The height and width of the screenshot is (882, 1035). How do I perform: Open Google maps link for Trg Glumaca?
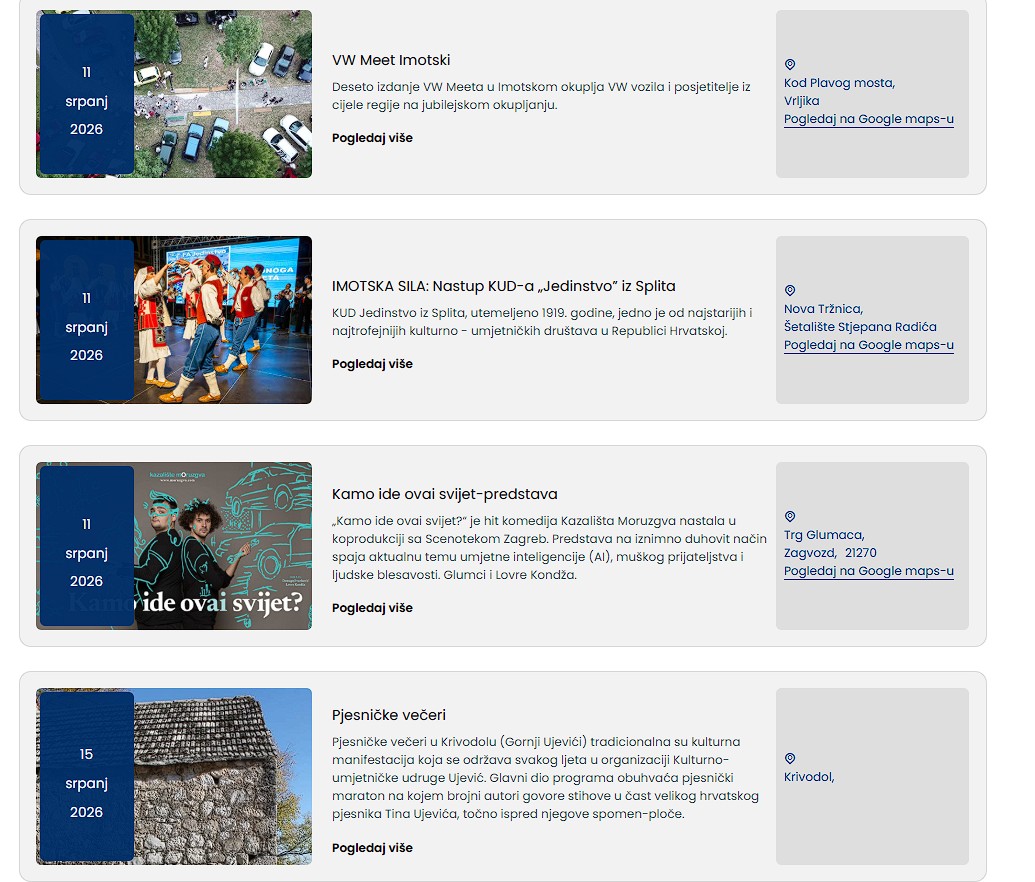tap(869, 571)
